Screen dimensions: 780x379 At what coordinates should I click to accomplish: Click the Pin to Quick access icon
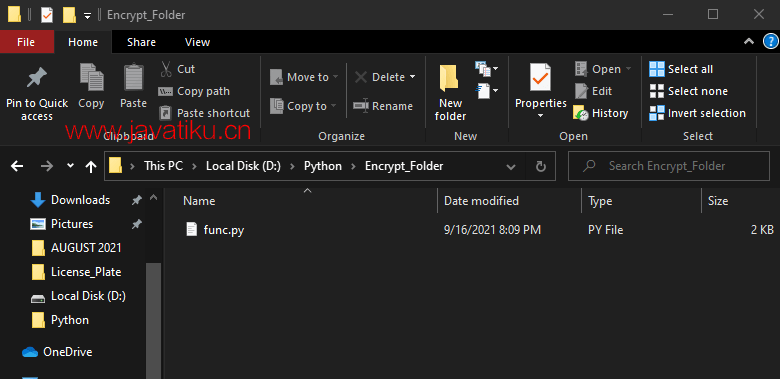point(36,78)
